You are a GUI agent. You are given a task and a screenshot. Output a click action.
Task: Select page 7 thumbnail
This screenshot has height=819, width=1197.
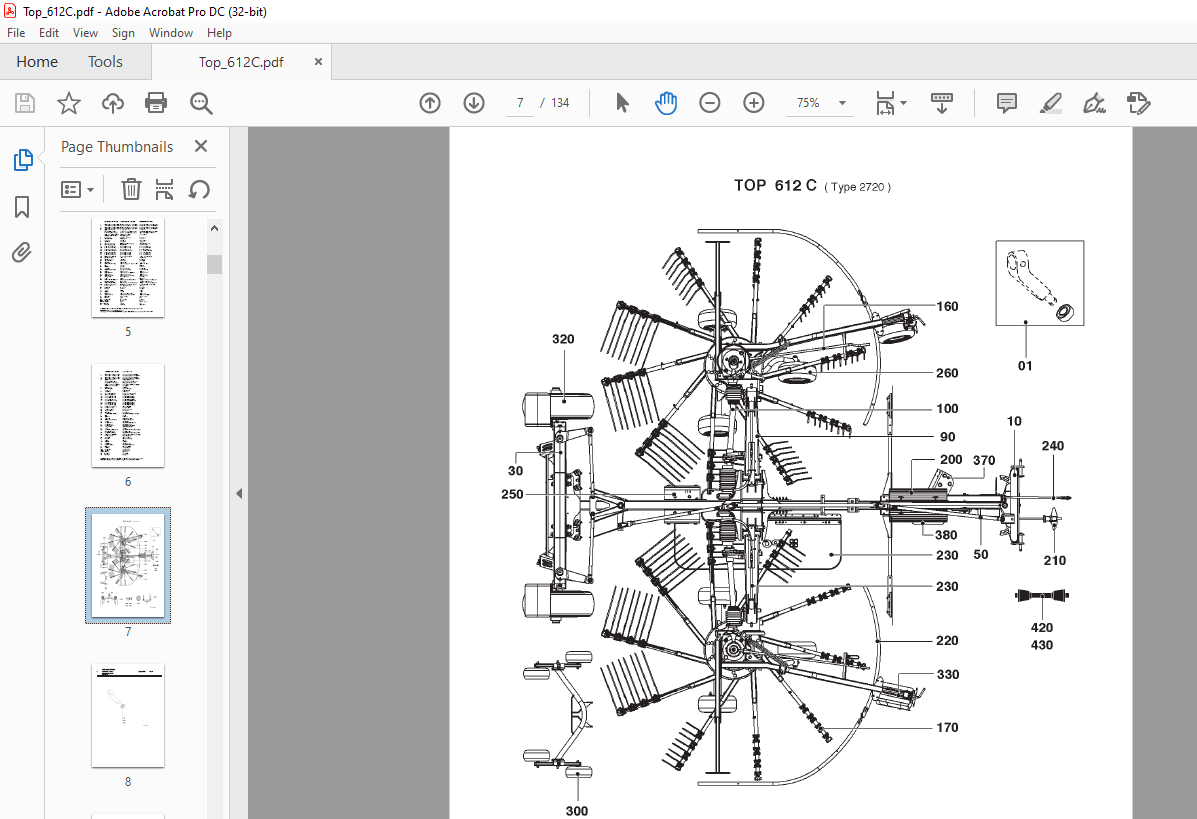point(128,566)
